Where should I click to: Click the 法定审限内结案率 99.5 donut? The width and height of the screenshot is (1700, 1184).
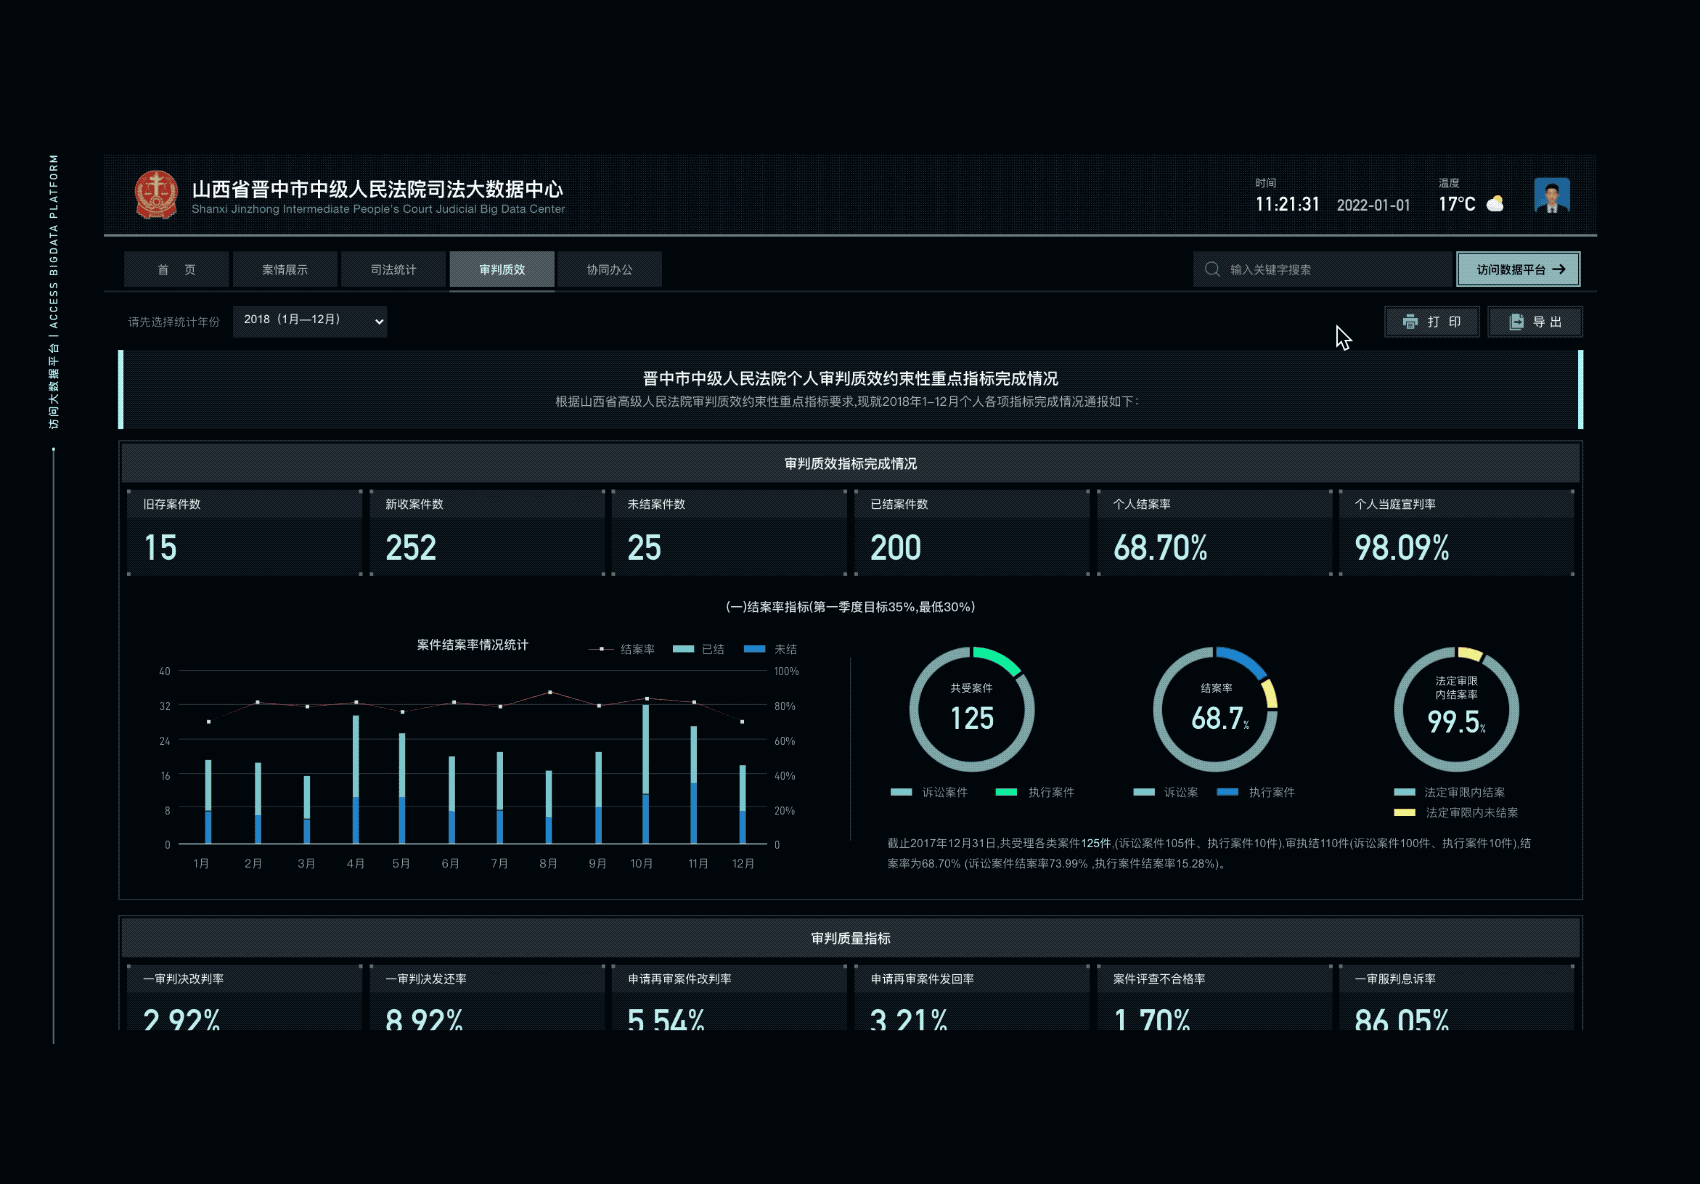pos(1456,710)
